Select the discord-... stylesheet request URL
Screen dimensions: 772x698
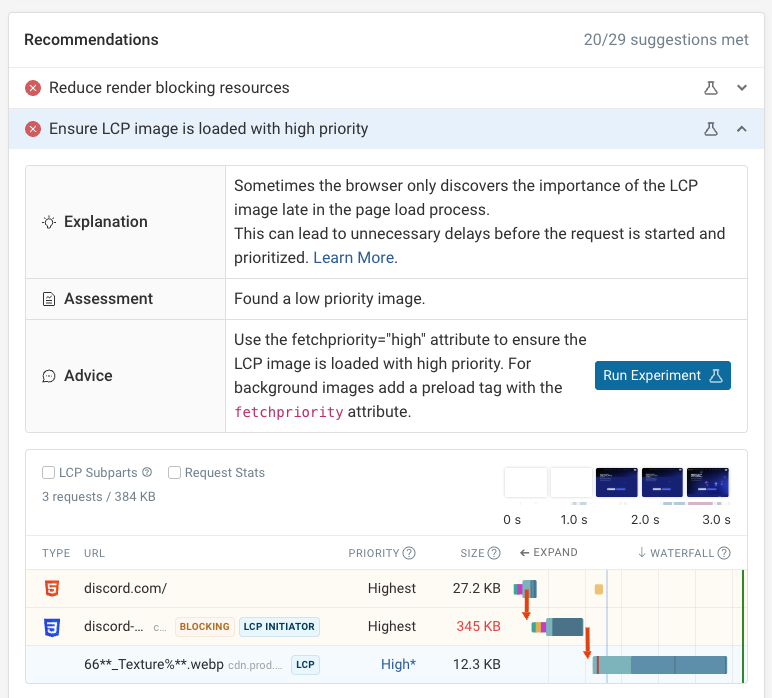[114, 626]
